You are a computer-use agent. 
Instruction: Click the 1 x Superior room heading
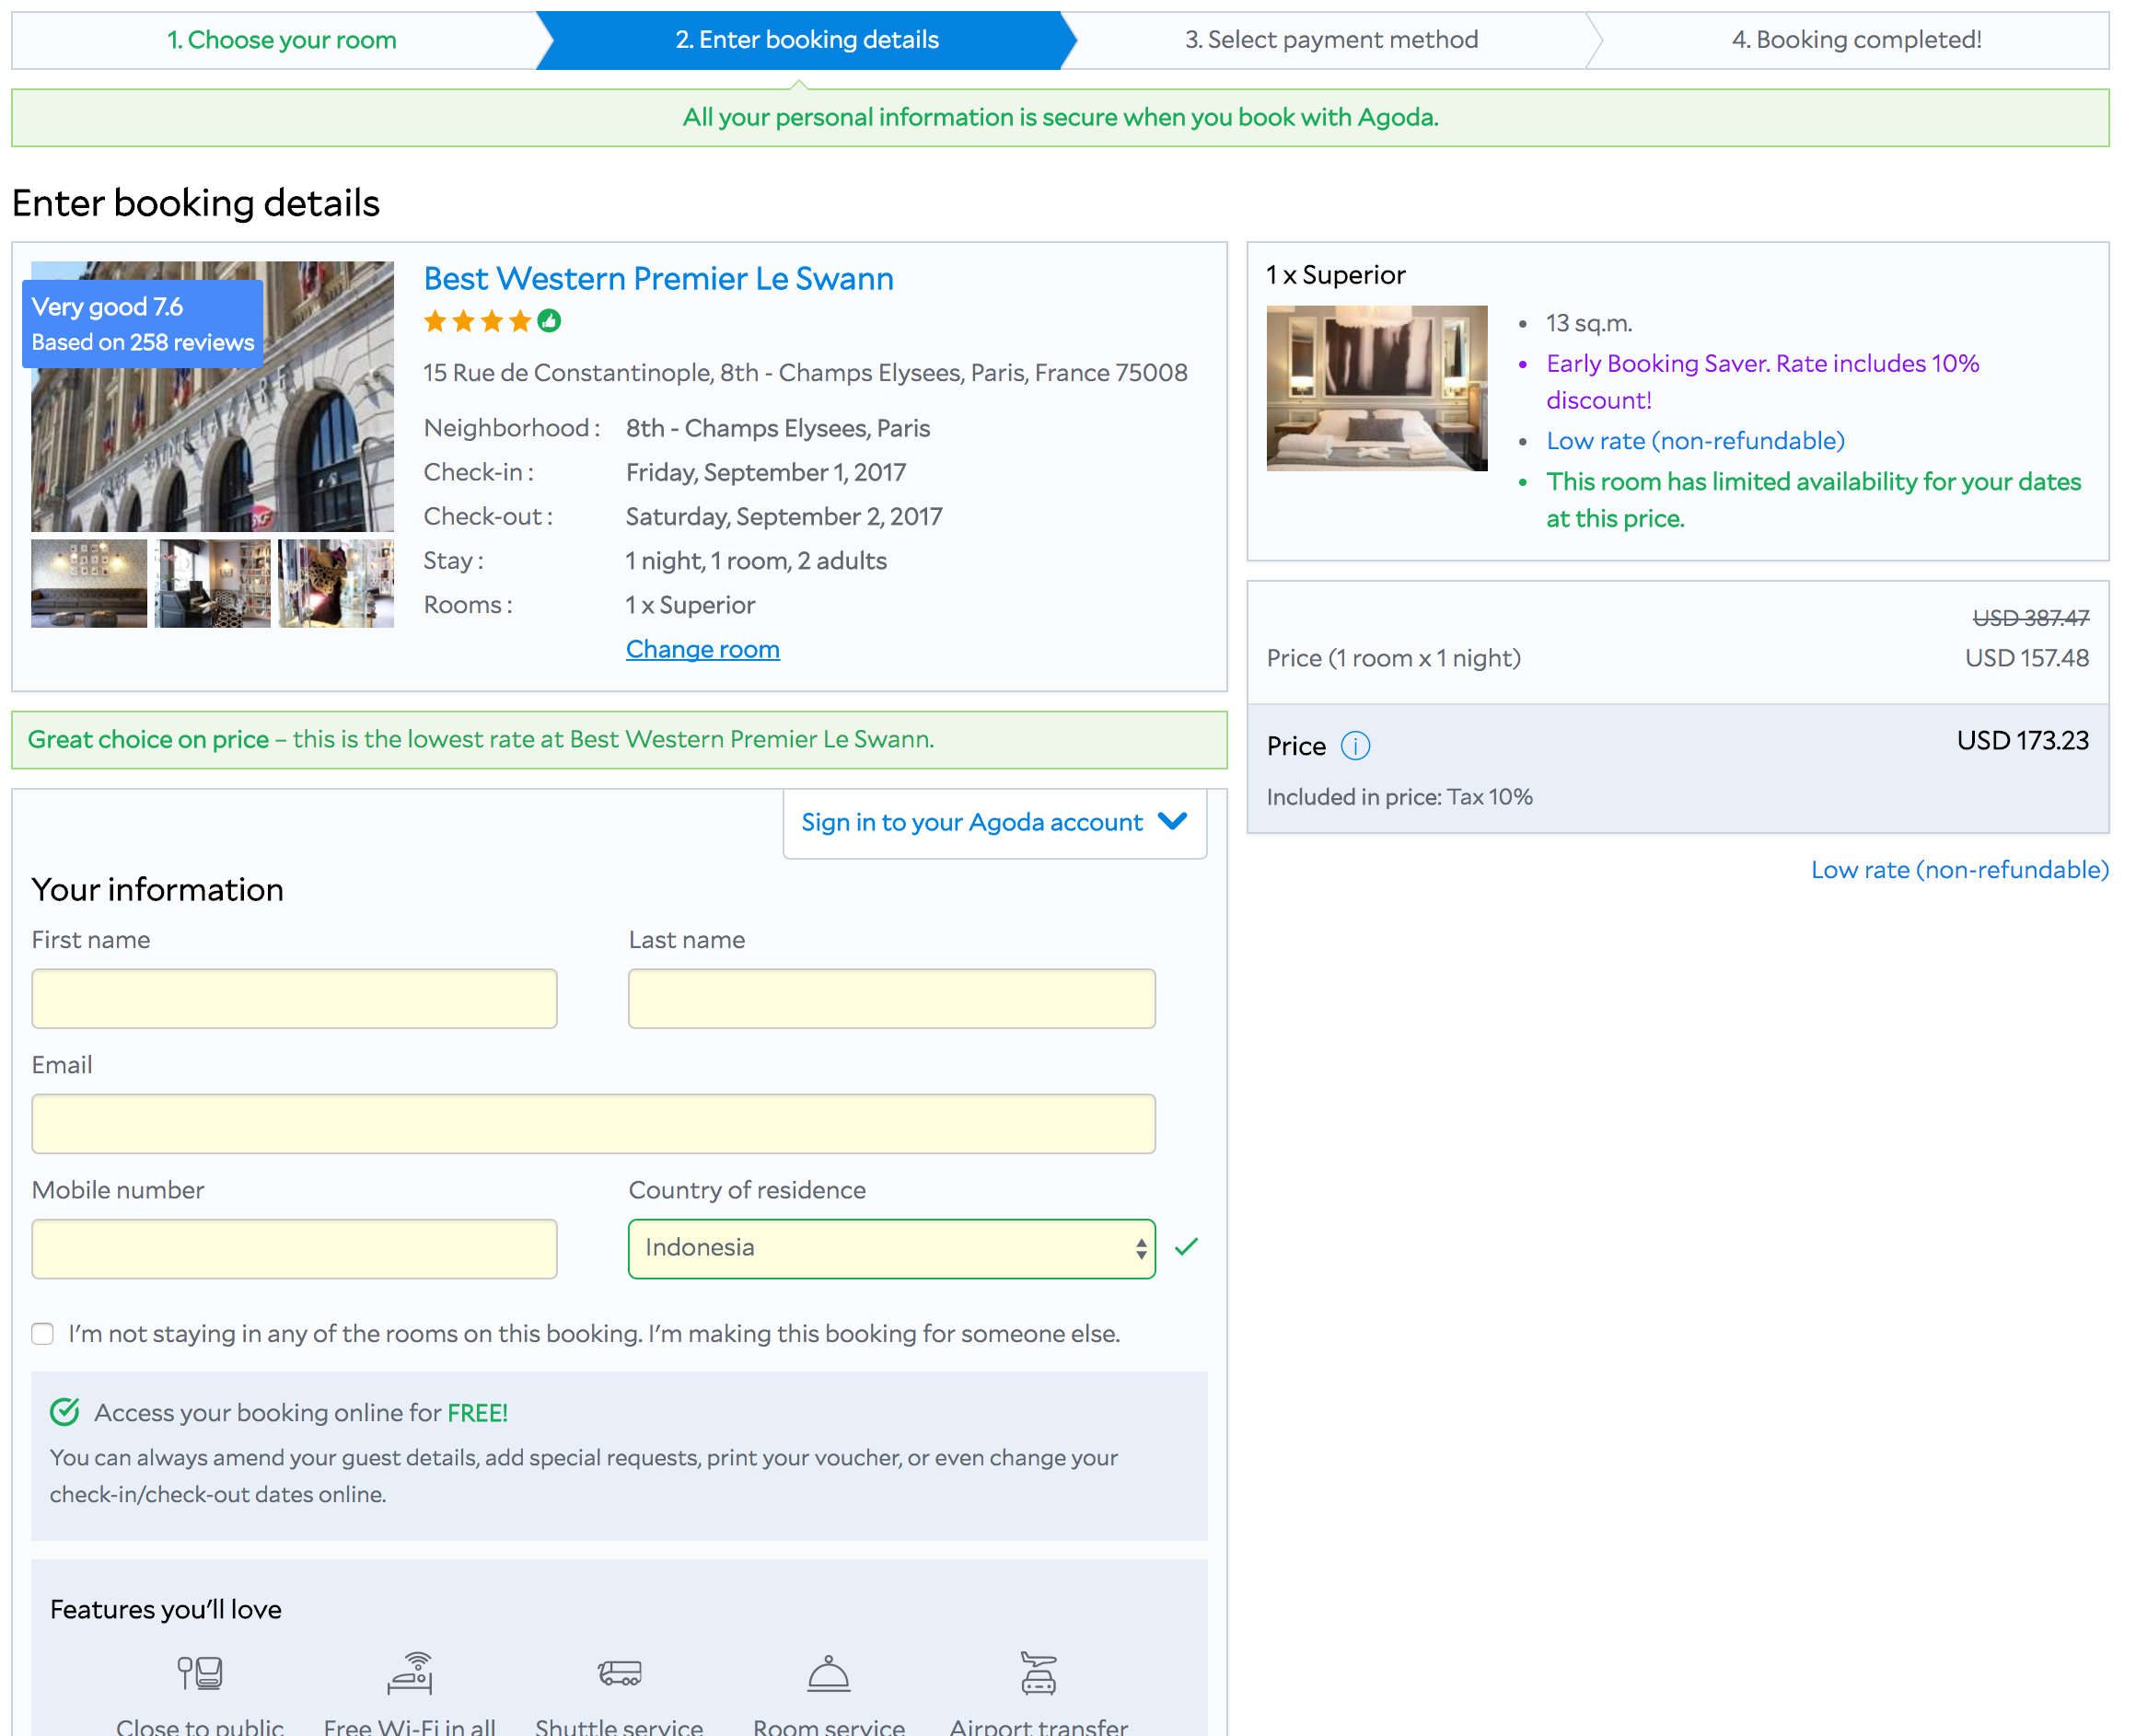click(1335, 275)
